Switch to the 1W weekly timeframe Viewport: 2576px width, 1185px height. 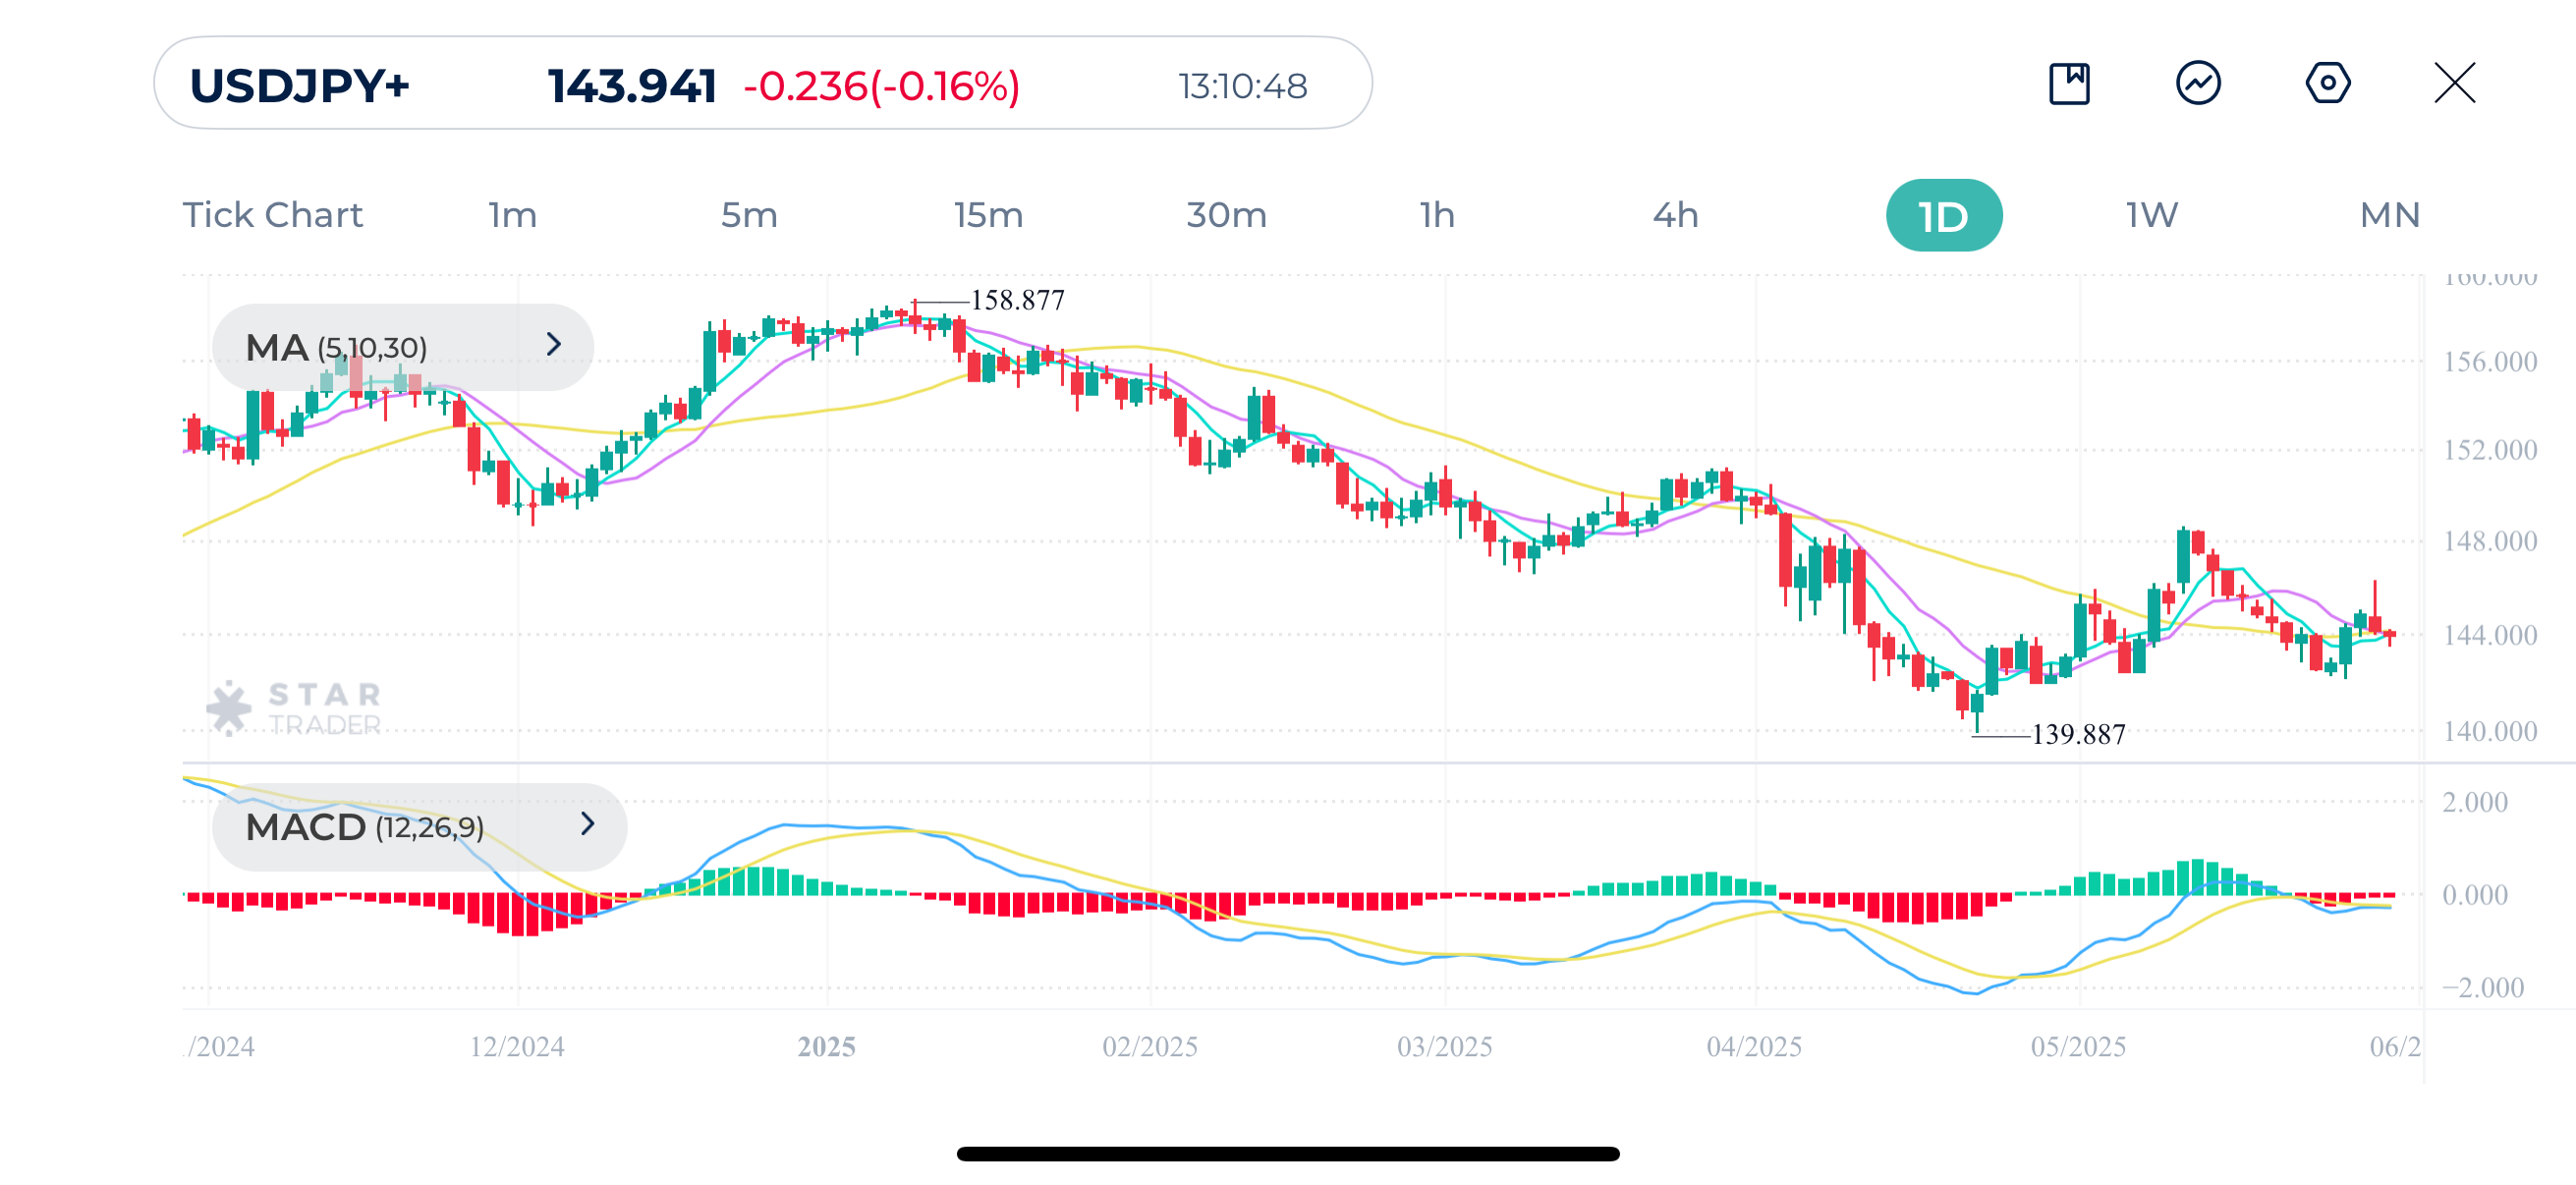coord(2150,214)
